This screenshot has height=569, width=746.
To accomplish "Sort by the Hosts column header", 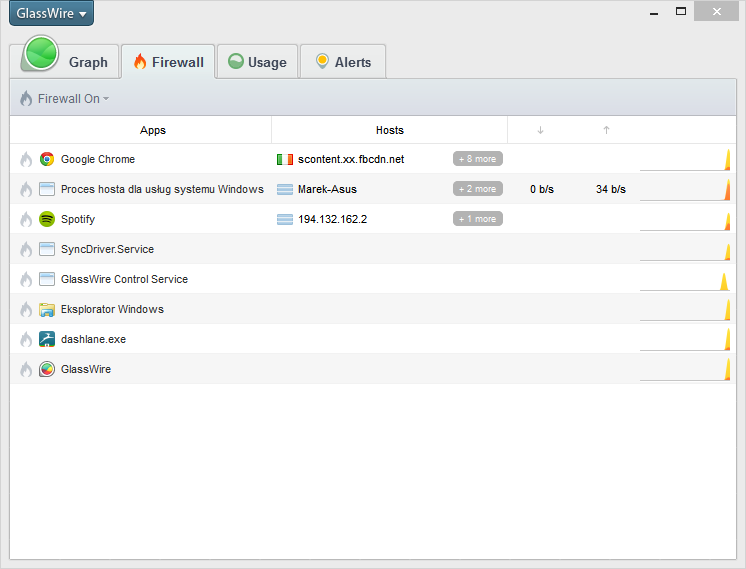I will 390,130.
